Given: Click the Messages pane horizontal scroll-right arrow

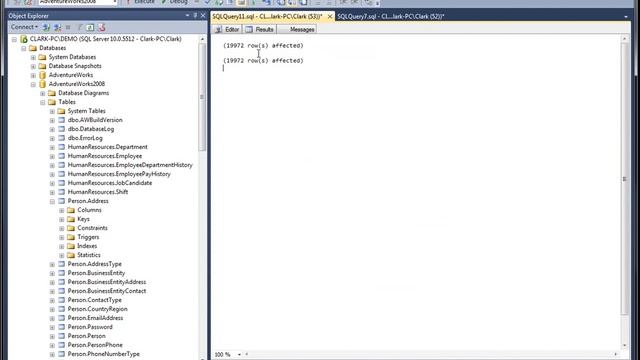Looking at the screenshot, I should (x=616, y=355).
